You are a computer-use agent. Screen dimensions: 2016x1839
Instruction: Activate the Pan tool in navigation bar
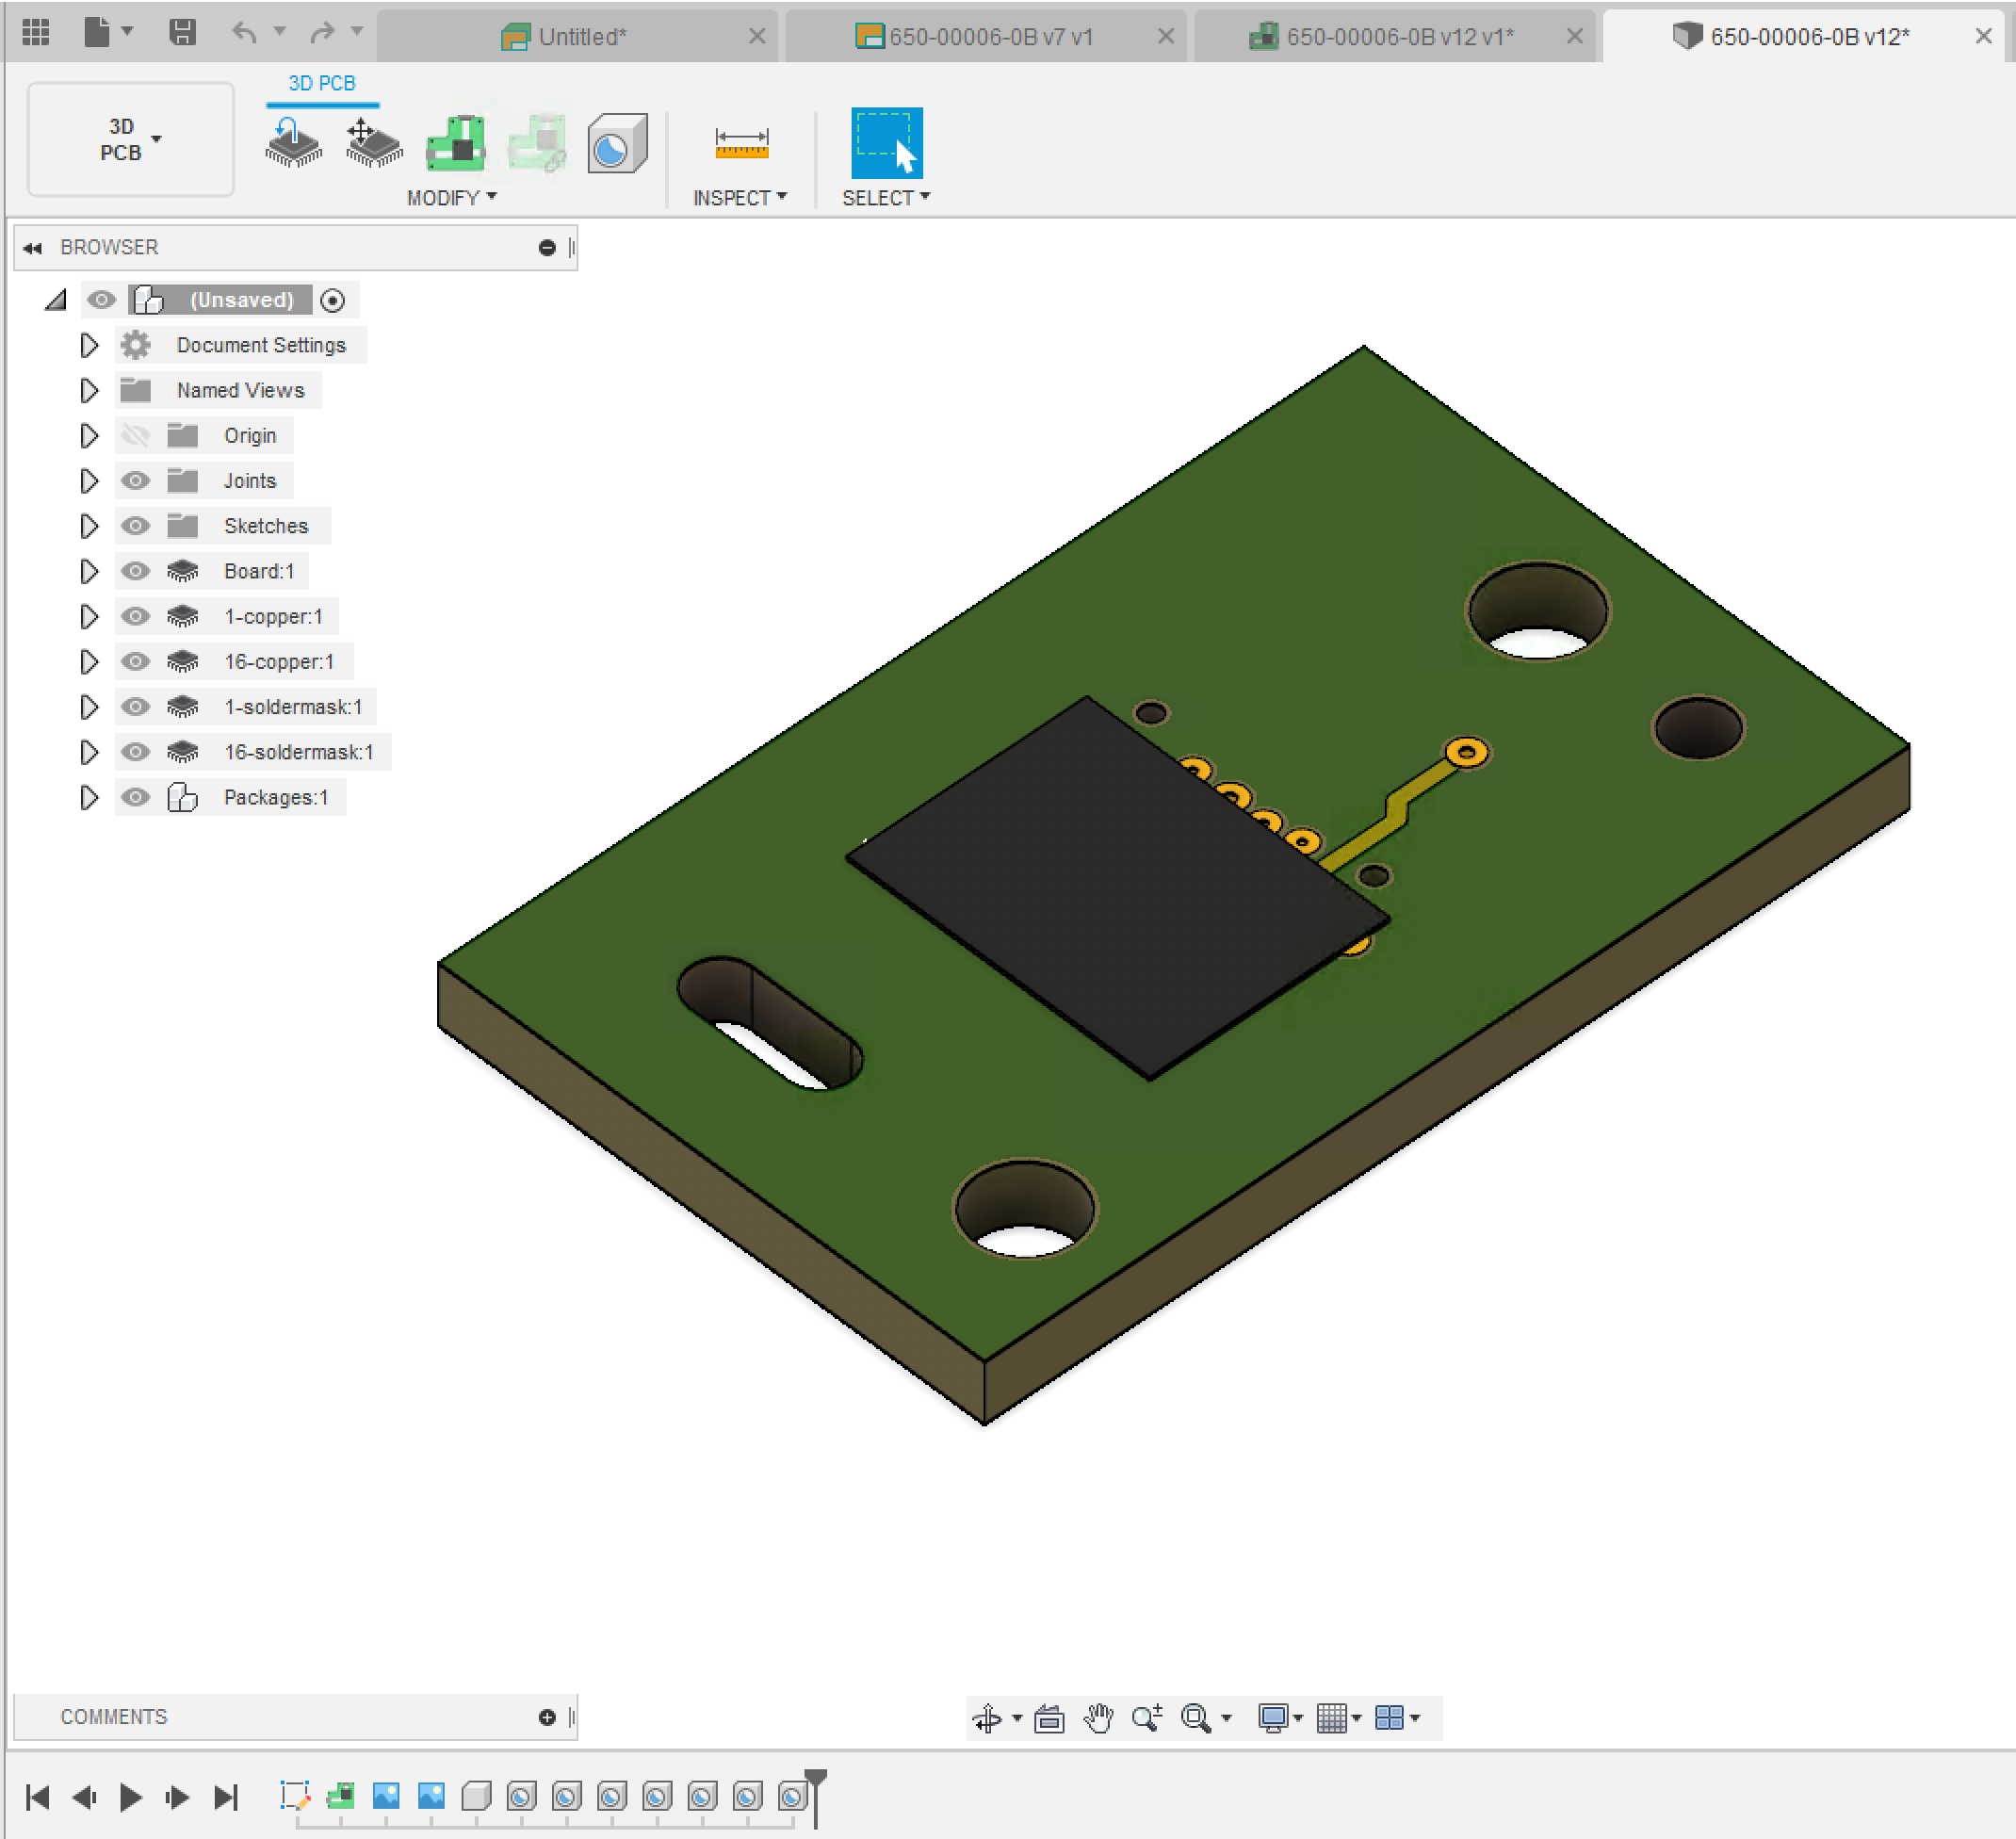[1098, 1717]
